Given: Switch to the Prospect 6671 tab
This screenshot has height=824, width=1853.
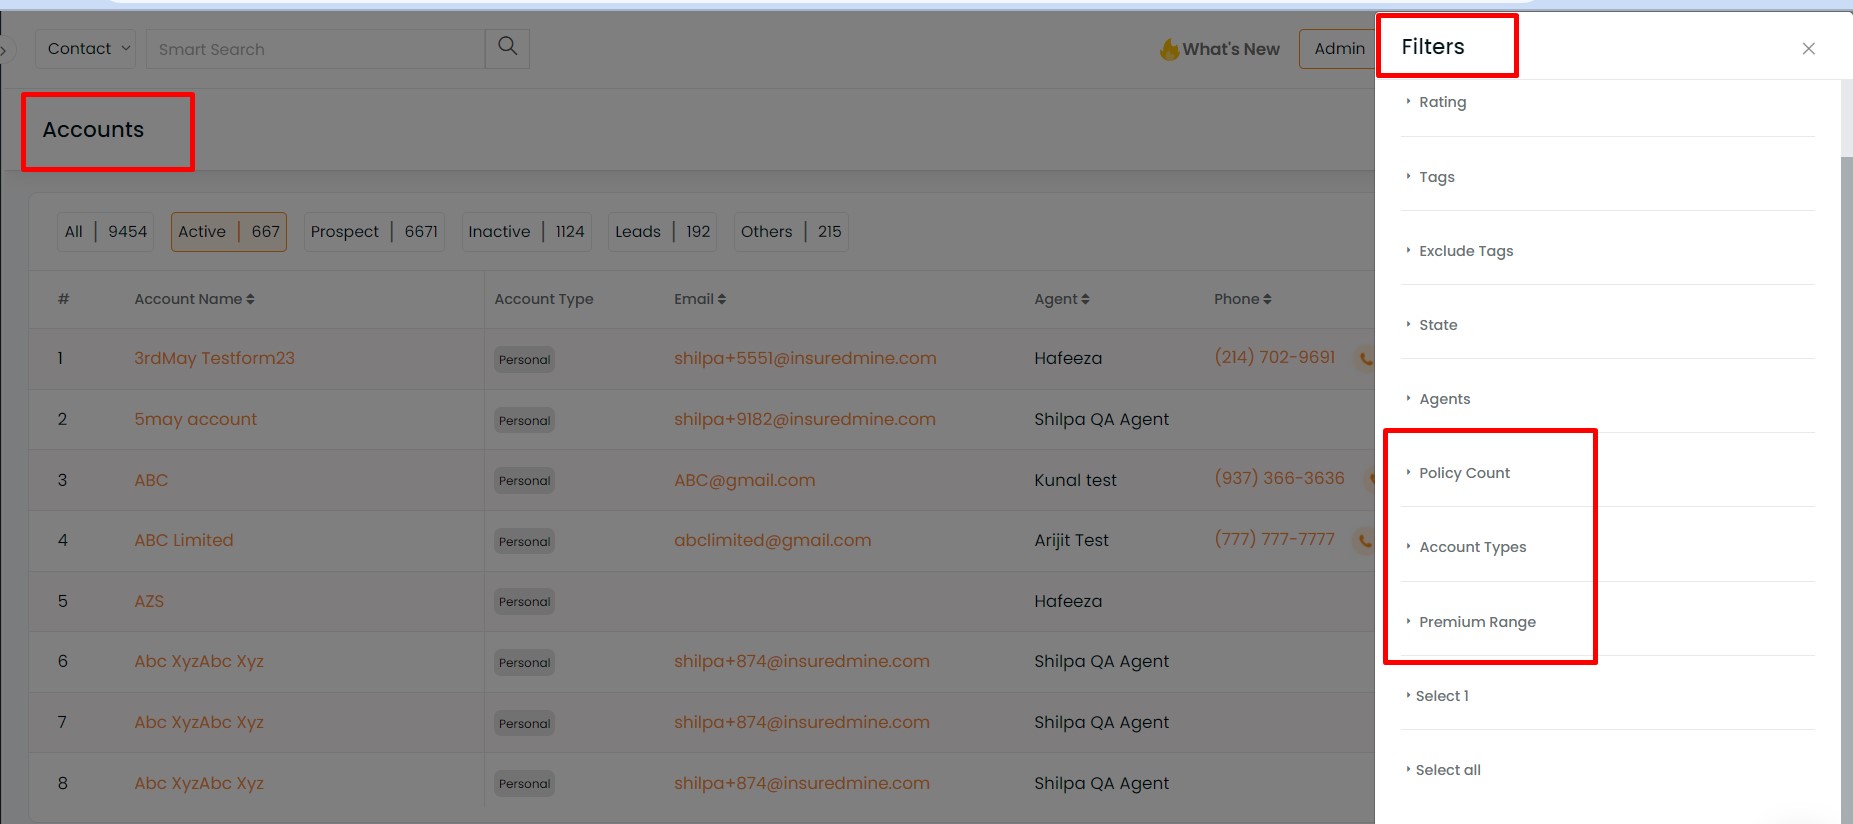Looking at the screenshot, I should pos(374,232).
